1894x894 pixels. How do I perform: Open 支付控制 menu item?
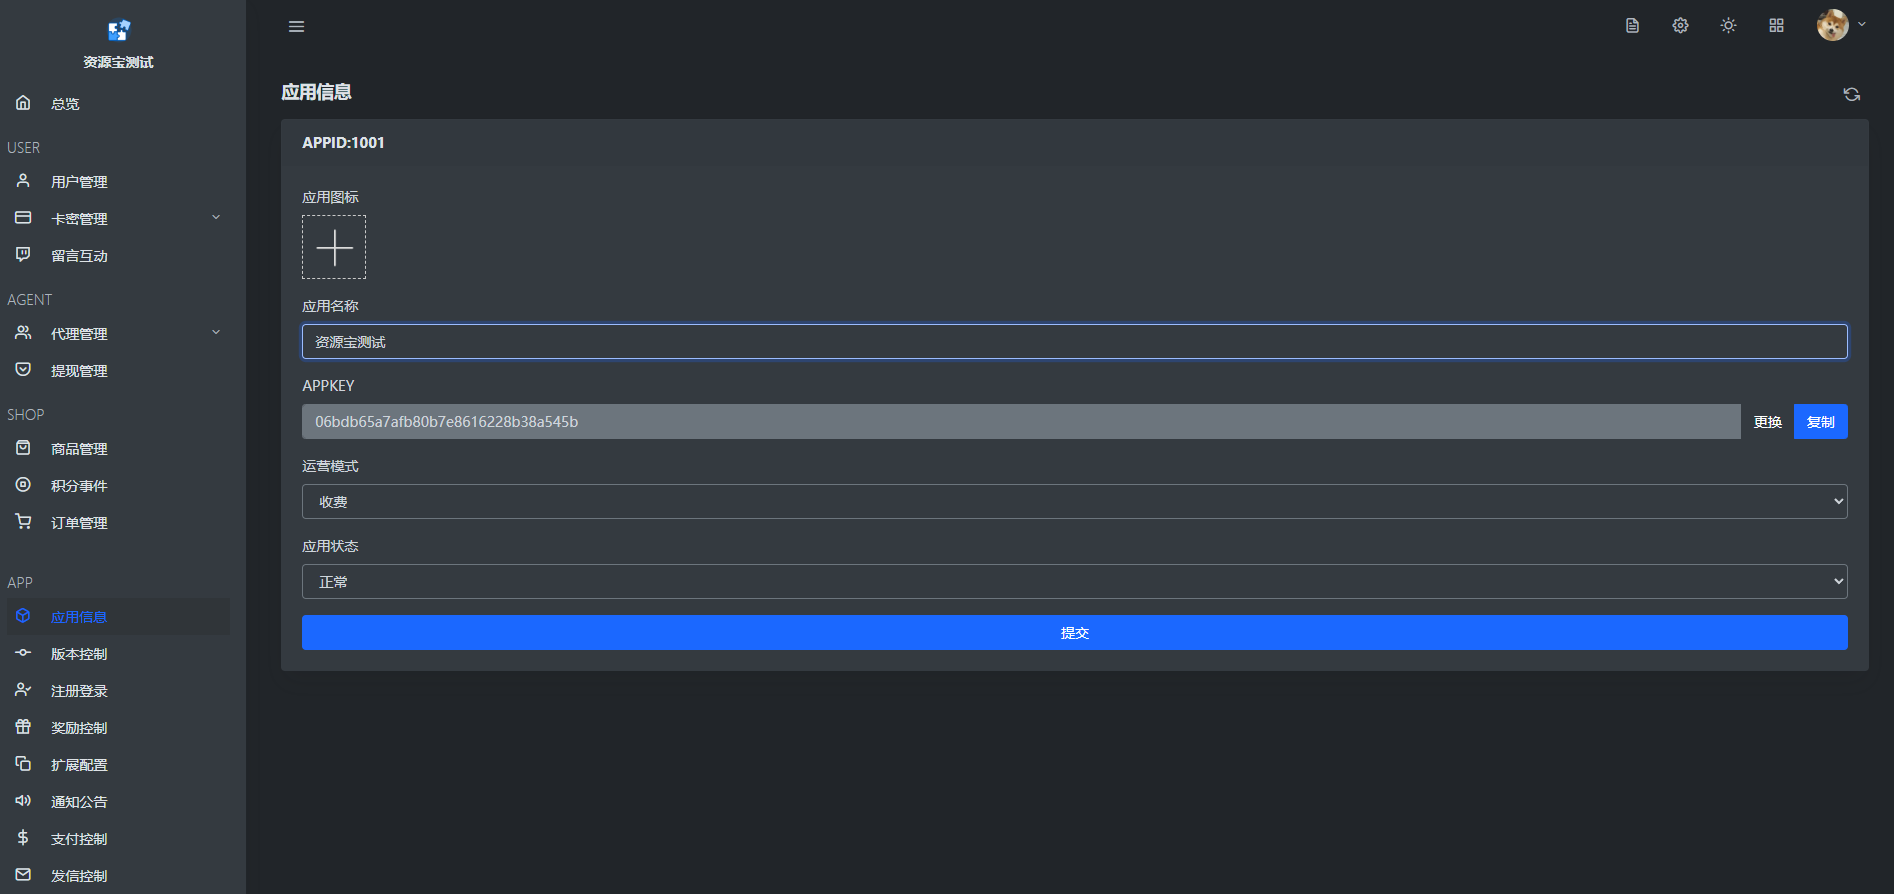coord(118,838)
